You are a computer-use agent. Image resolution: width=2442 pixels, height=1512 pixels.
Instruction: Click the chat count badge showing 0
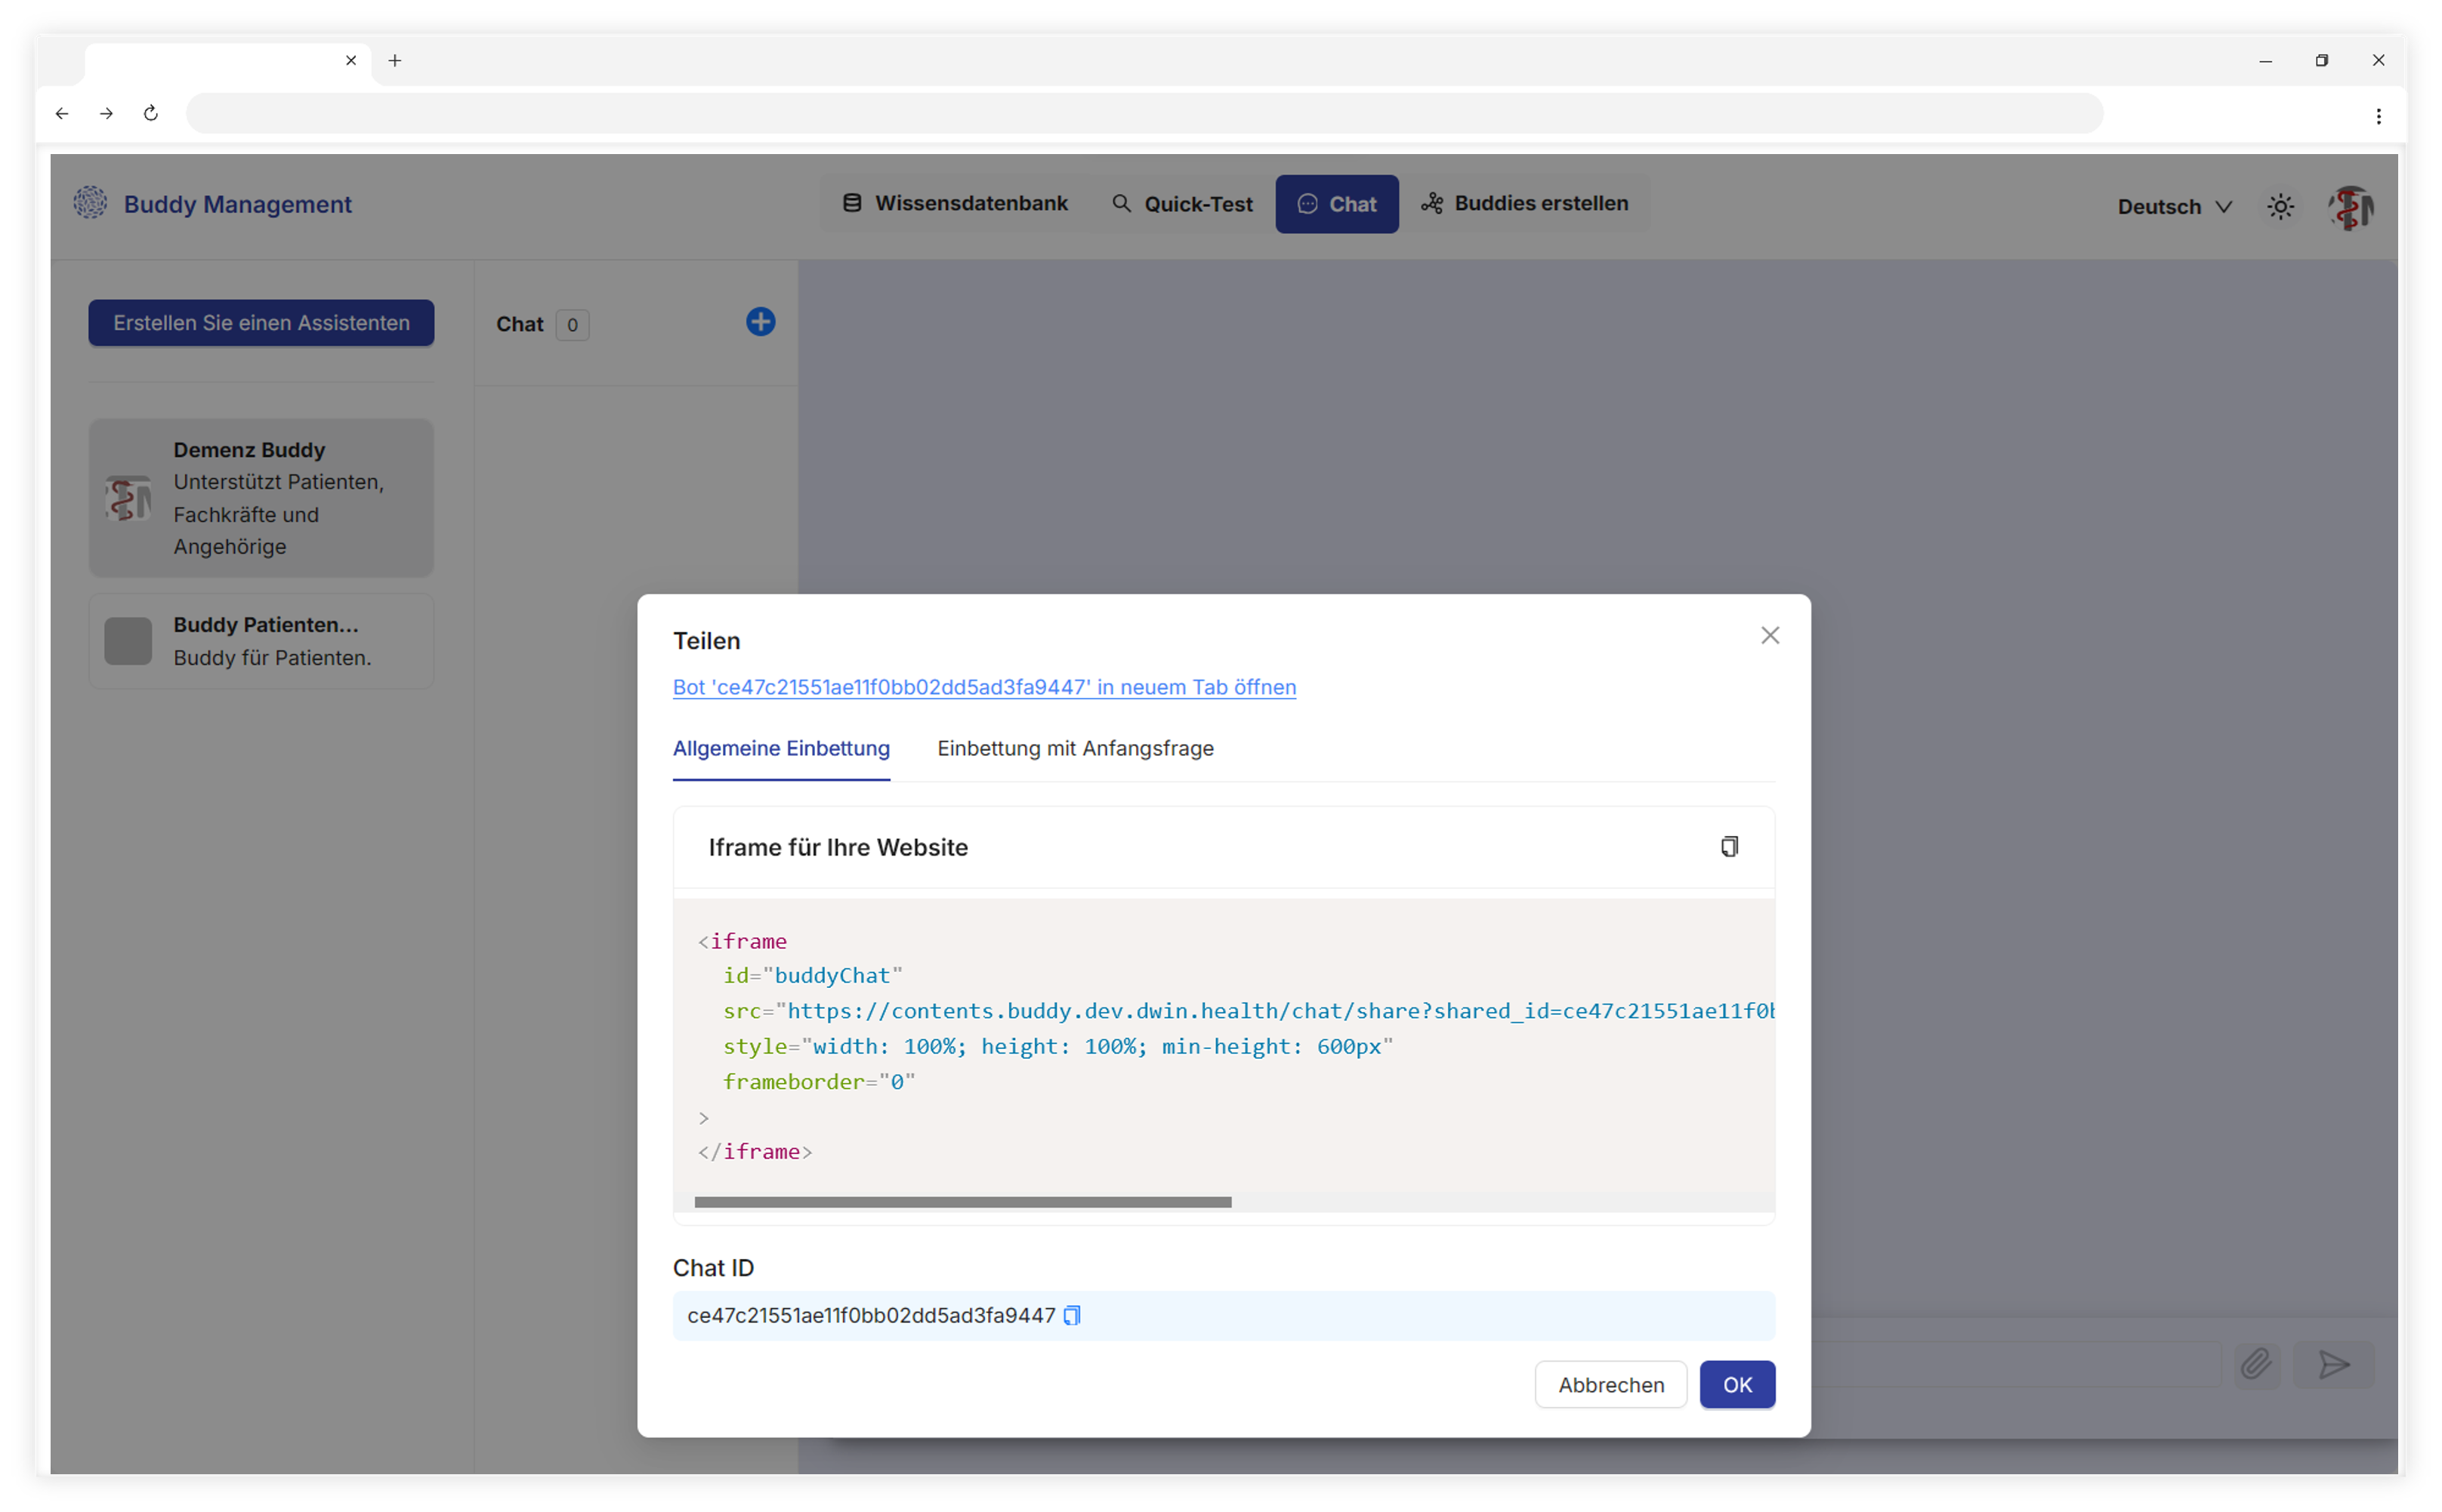(572, 324)
